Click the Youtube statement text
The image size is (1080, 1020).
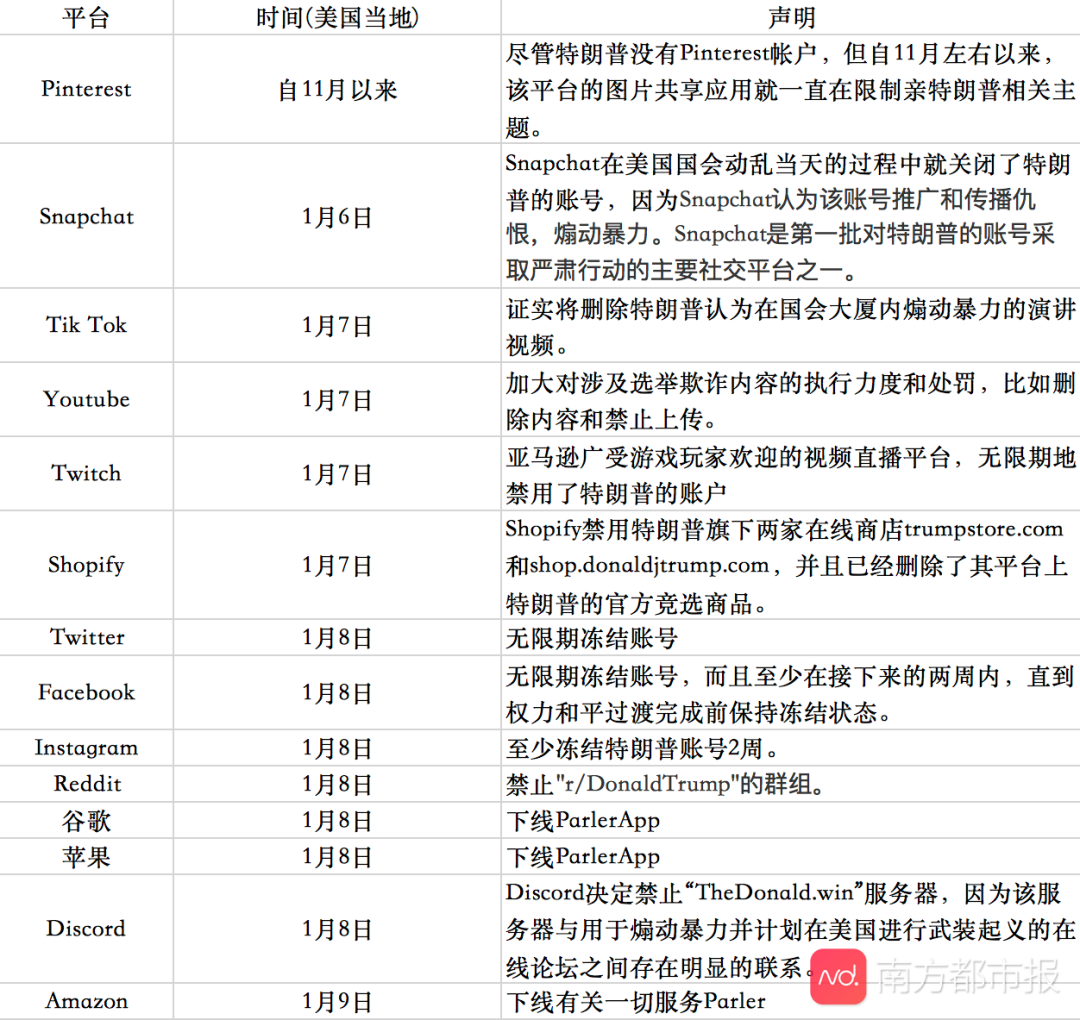click(x=791, y=400)
